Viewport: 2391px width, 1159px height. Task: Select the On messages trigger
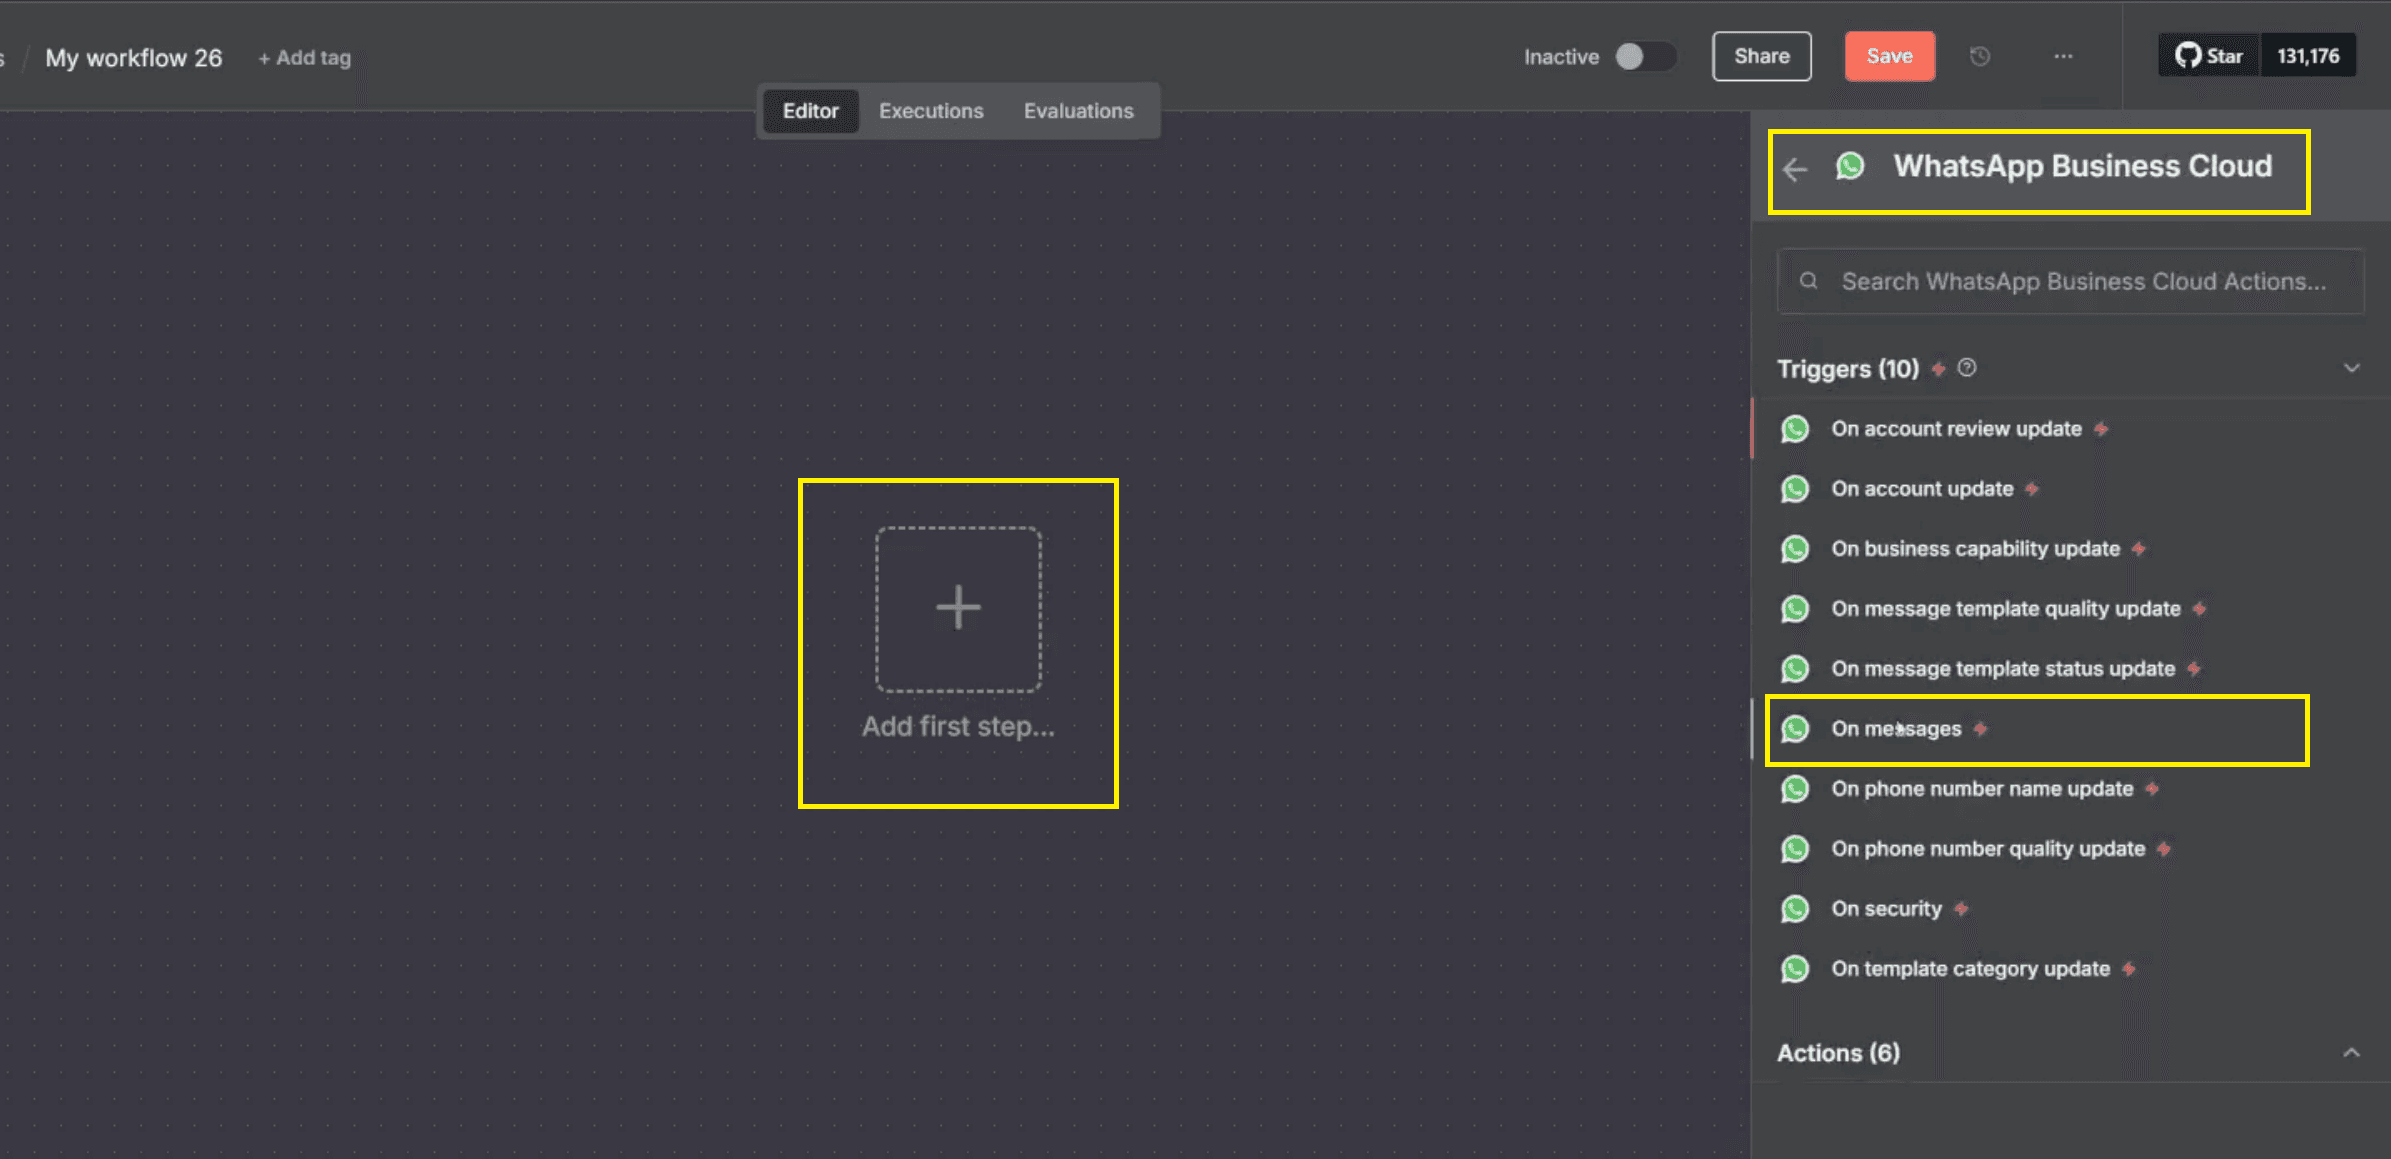(2070, 729)
